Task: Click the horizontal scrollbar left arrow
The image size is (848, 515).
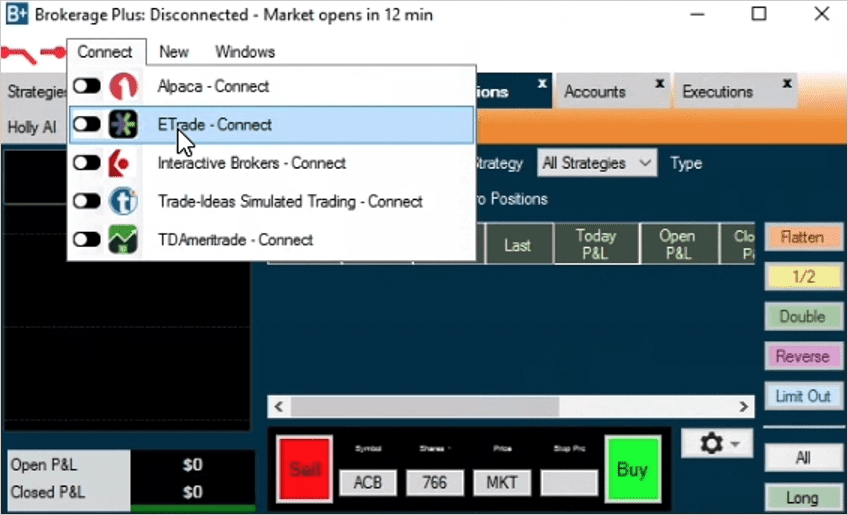Action: point(279,406)
